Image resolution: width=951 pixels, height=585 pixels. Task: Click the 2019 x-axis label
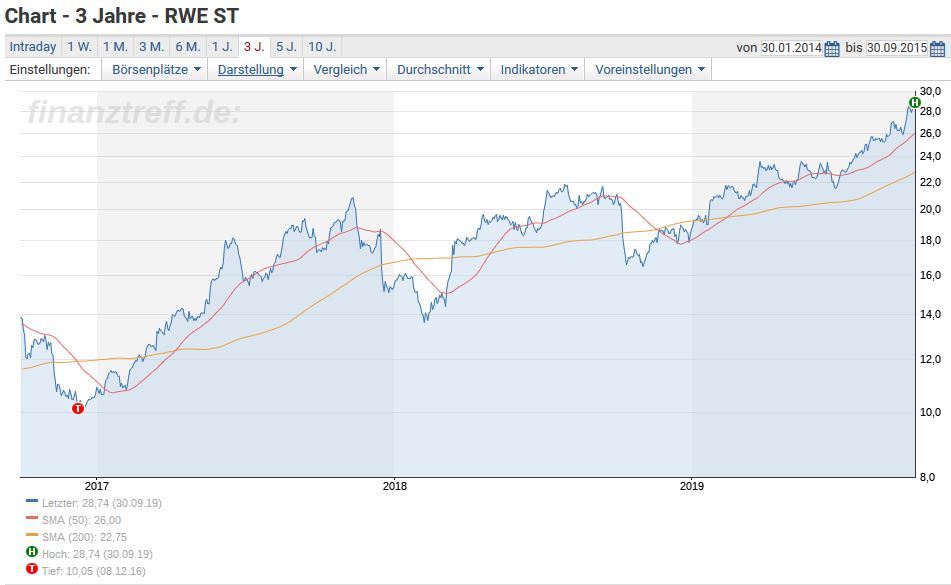692,486
